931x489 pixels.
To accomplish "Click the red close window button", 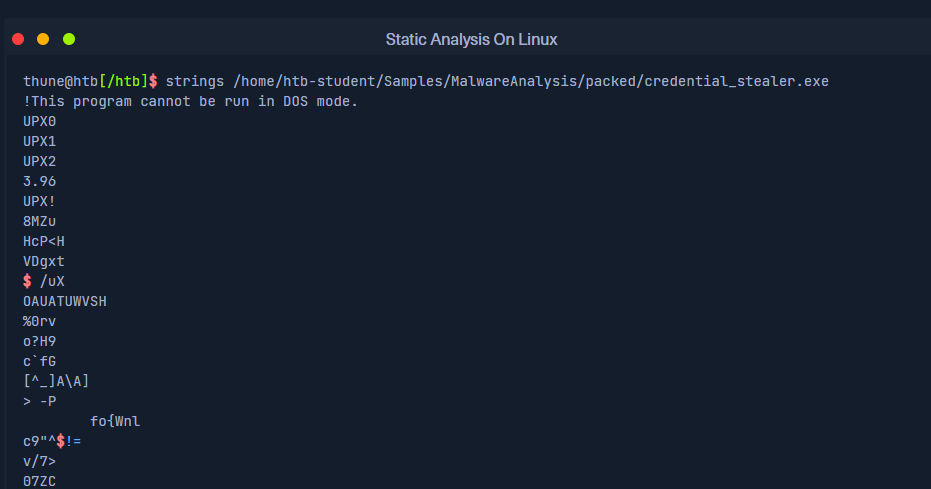I will coord(18,39).
